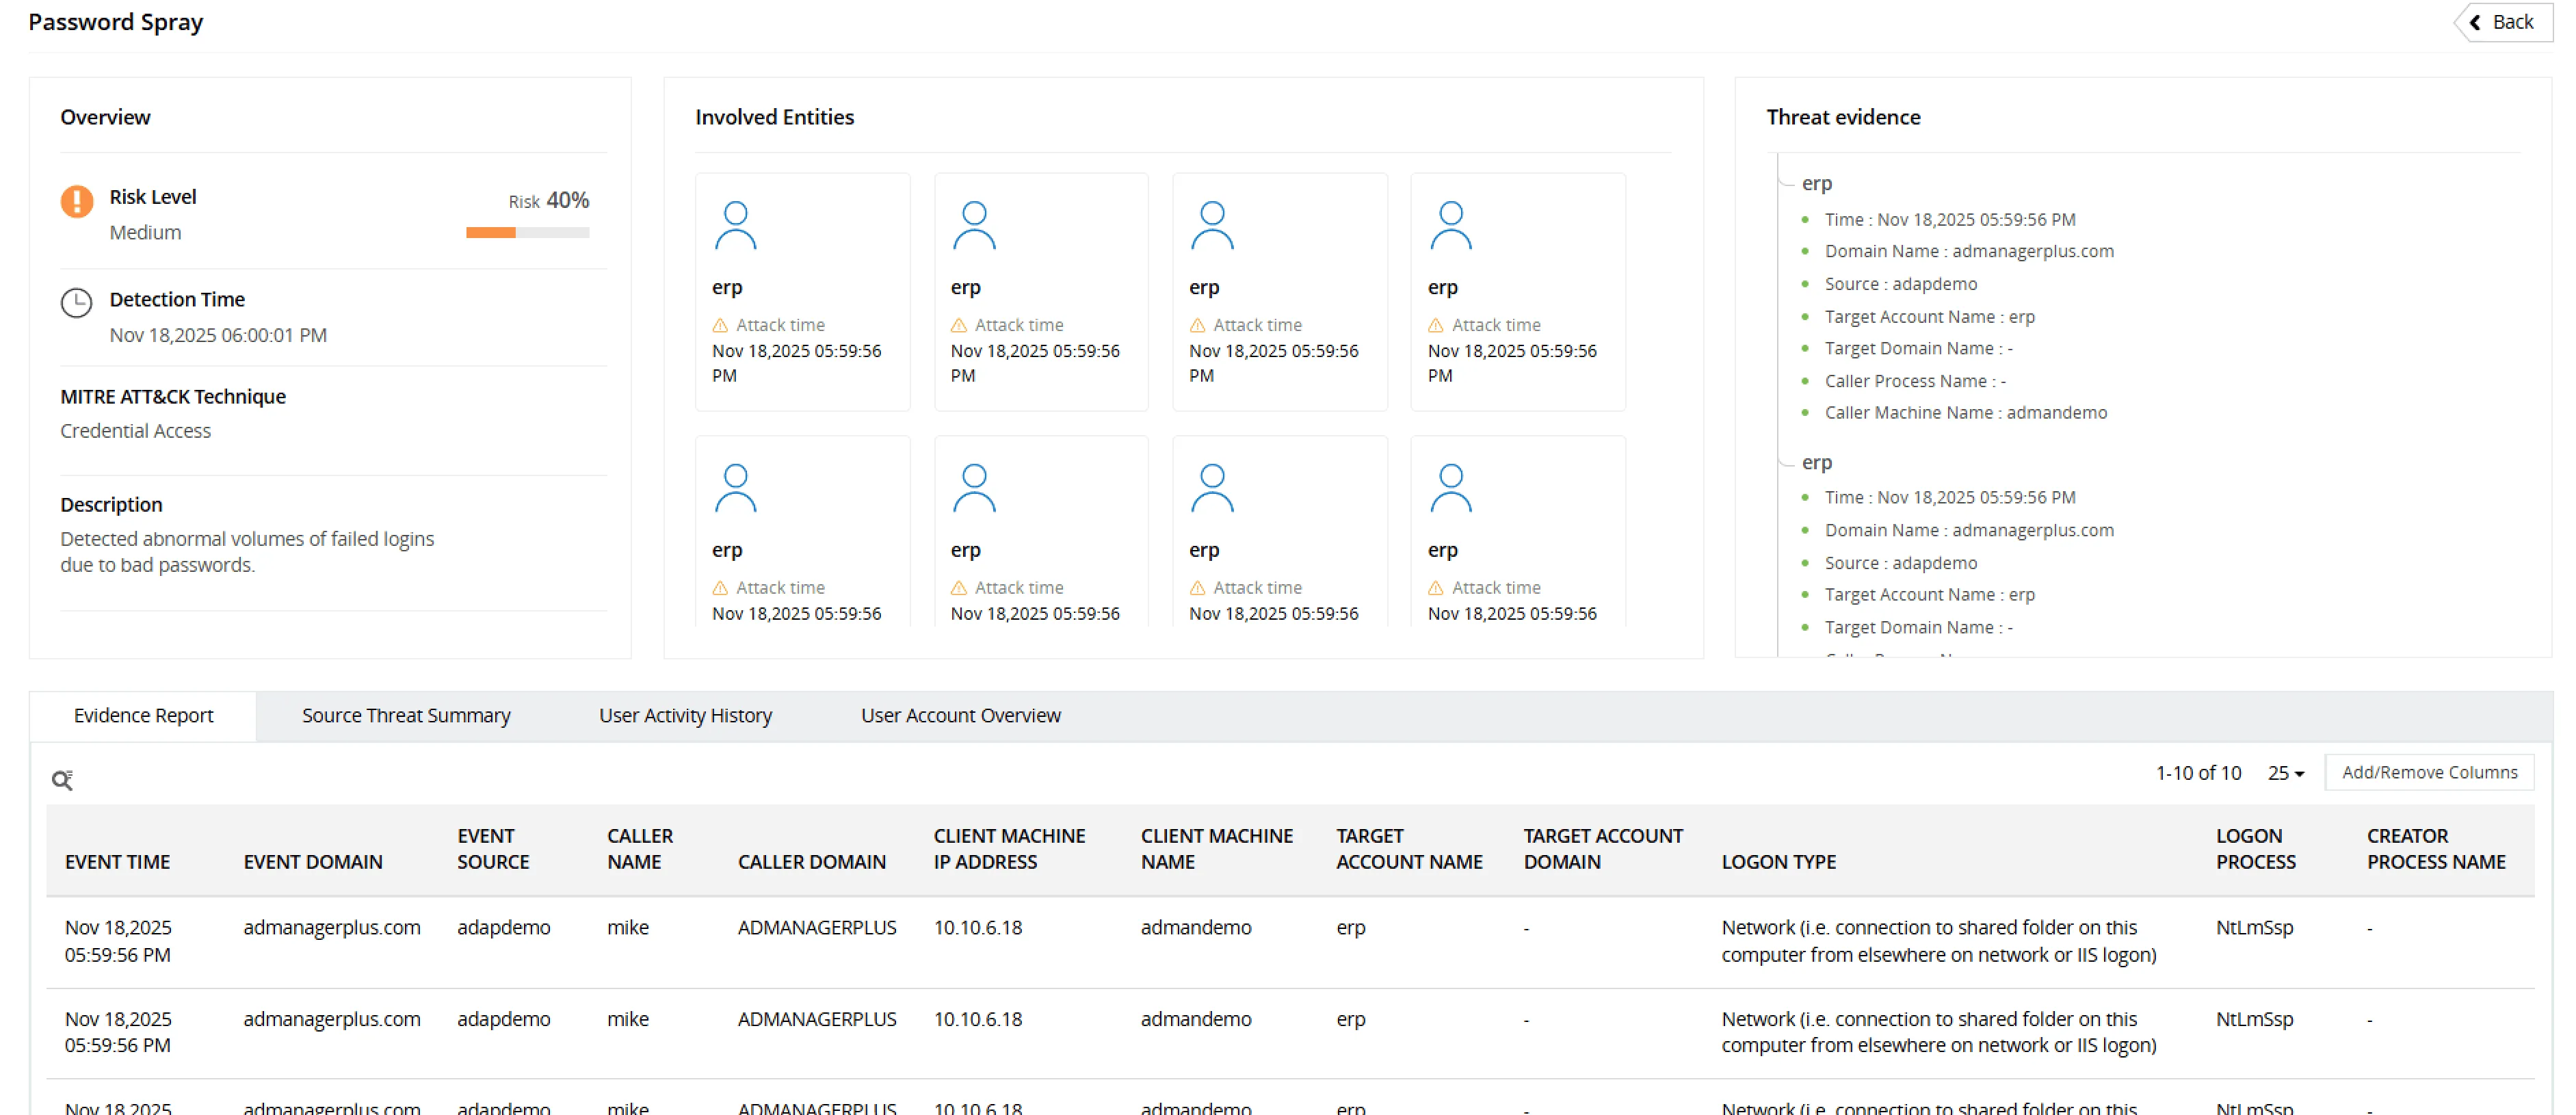The image size is (2576, 1115).
Task: Sort by the TARGET ACCOUNT NAME header
Action: point(1409,849)
